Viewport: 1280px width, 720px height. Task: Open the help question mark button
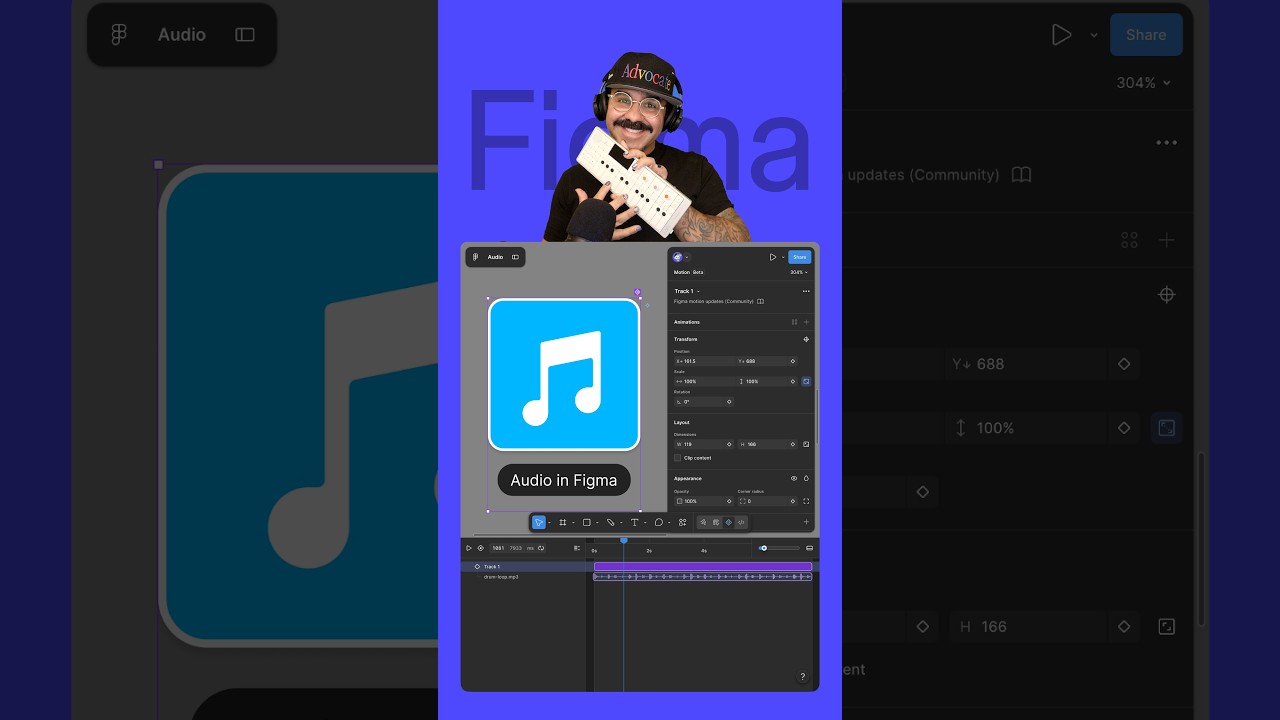coord(802,677)
